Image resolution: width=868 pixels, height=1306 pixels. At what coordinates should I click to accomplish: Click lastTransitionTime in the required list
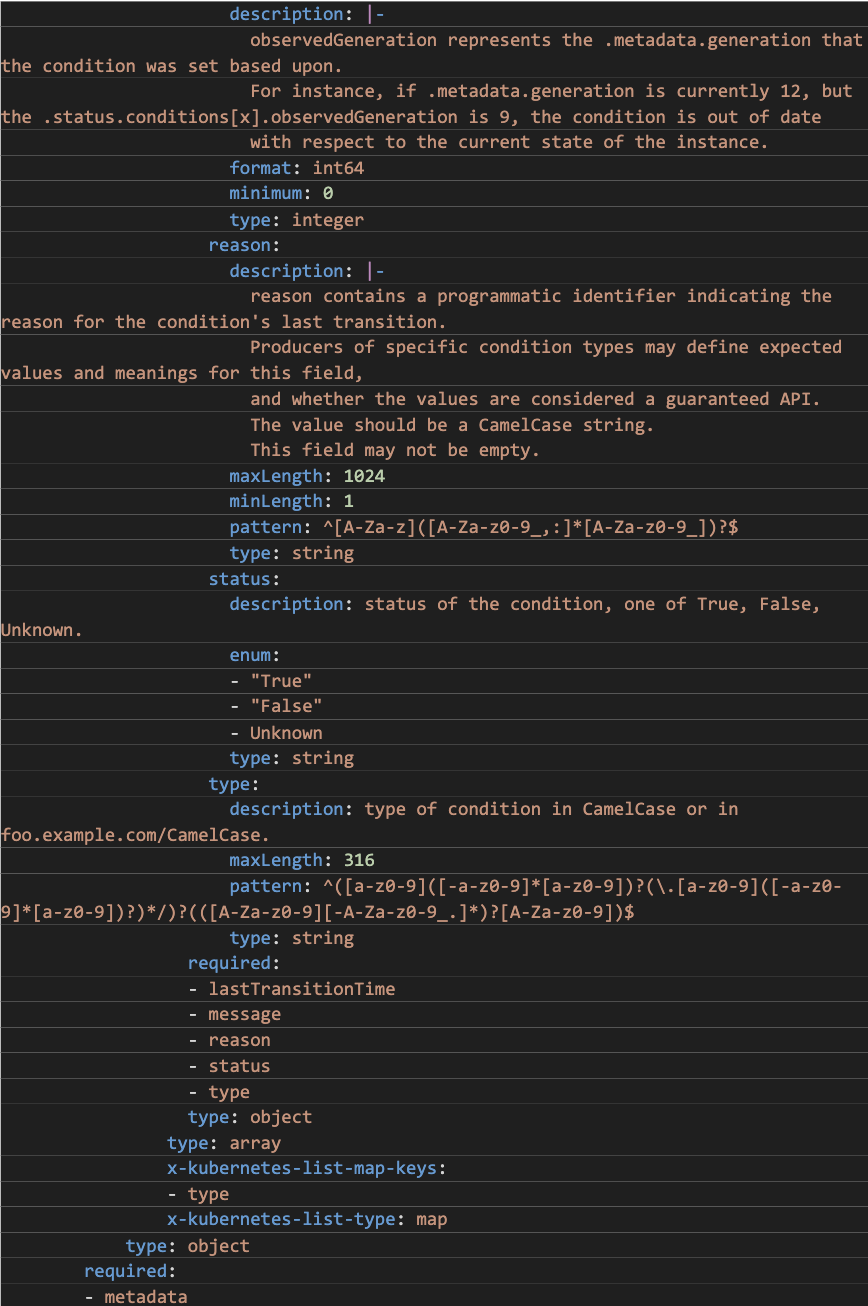[301, 989]
